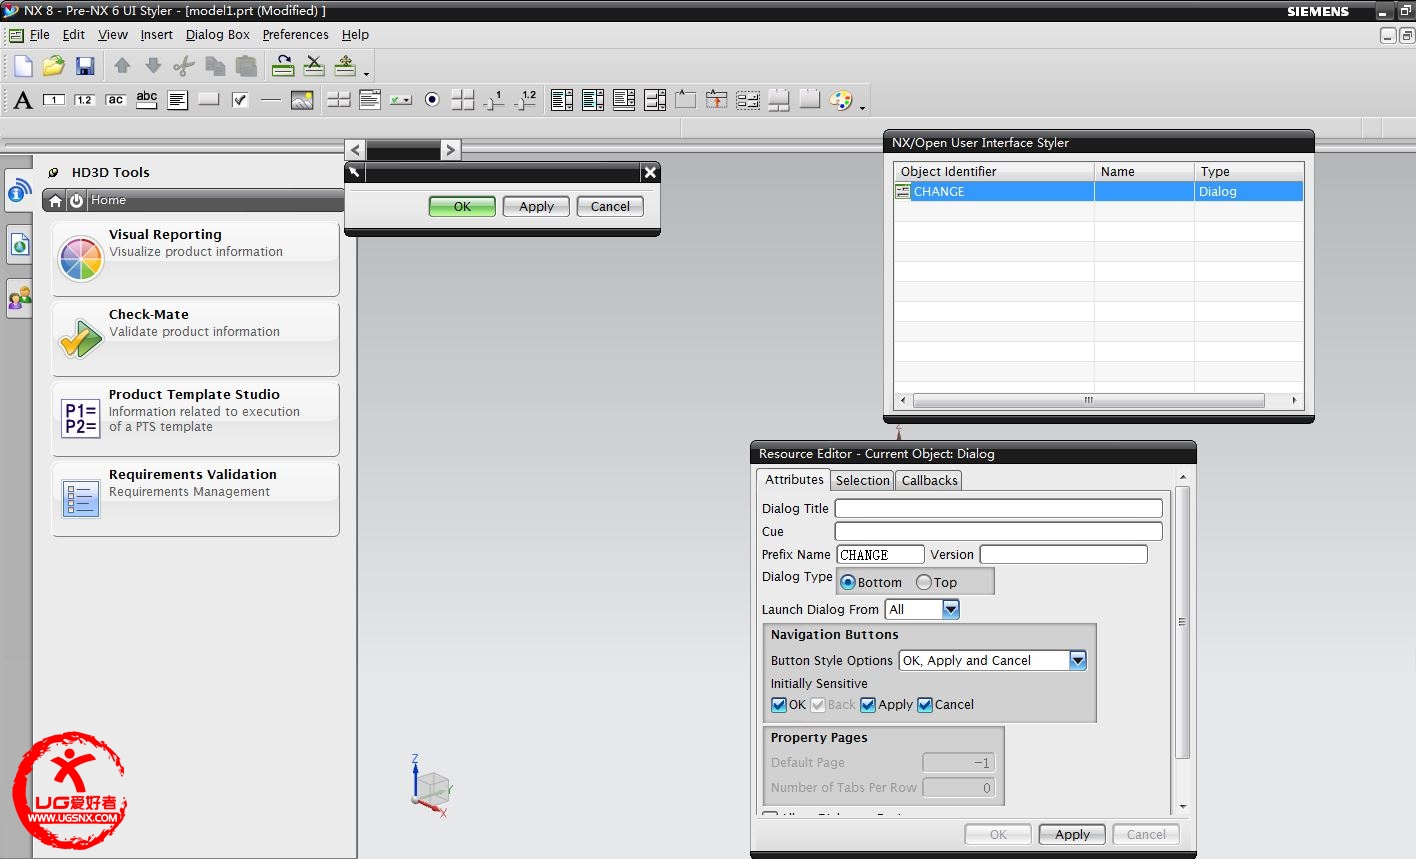This screenshot has width=1416, height=859.
Task: Click Apply in the Resource Editor
Action: [1072, 834]
